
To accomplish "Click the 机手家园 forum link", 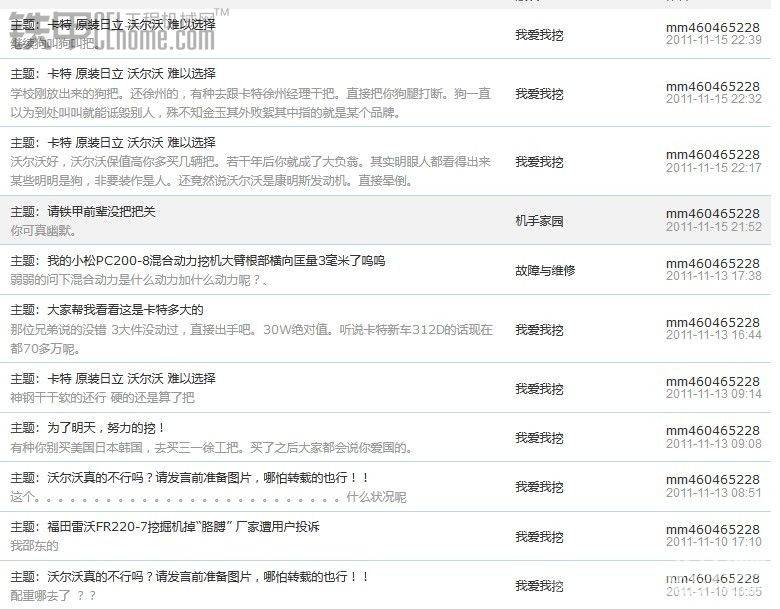I will coord(539,221).
